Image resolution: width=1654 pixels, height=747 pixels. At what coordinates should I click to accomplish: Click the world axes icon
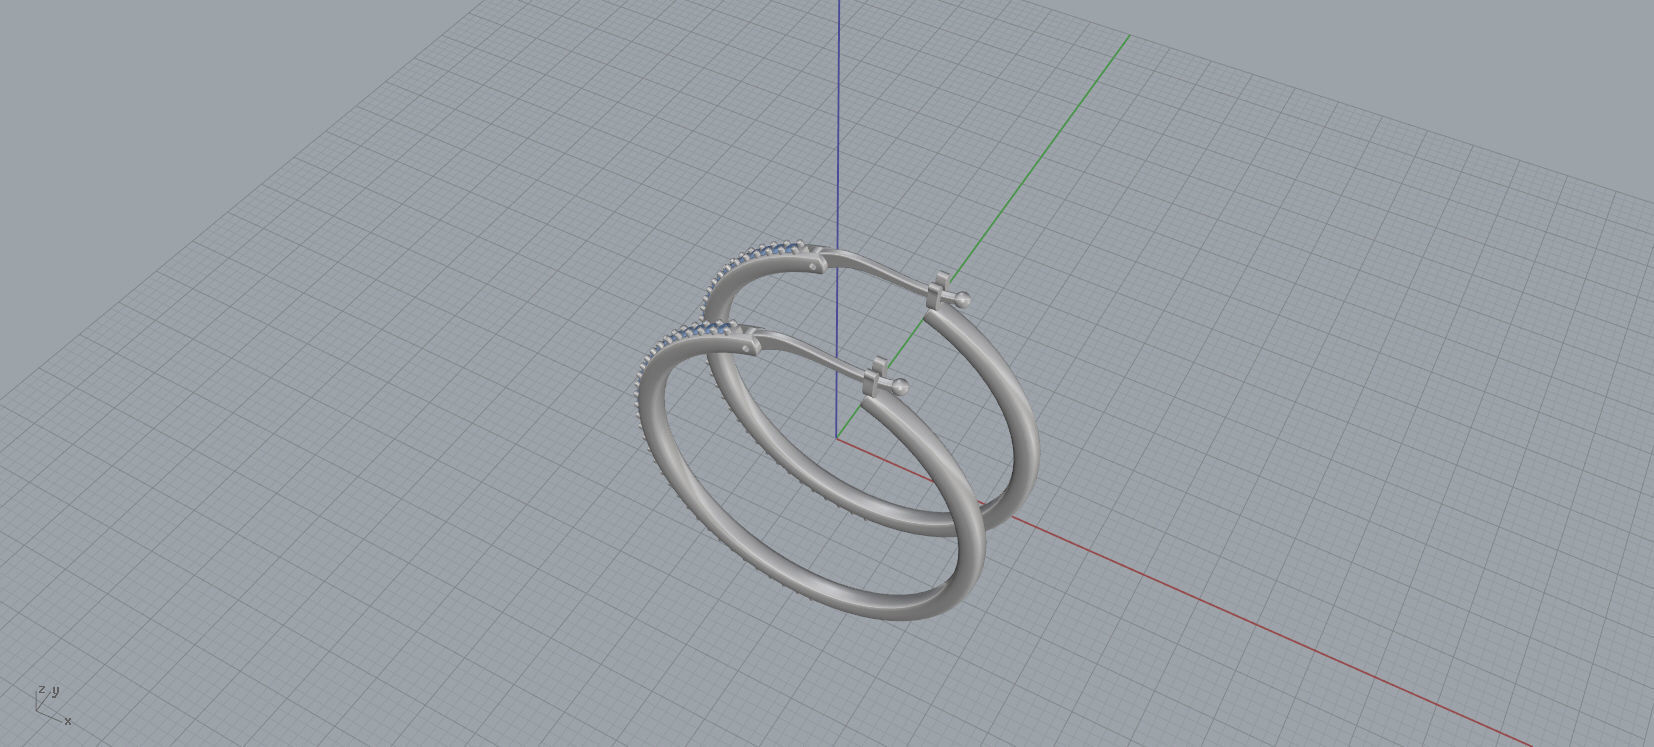[x=52, y=704]
